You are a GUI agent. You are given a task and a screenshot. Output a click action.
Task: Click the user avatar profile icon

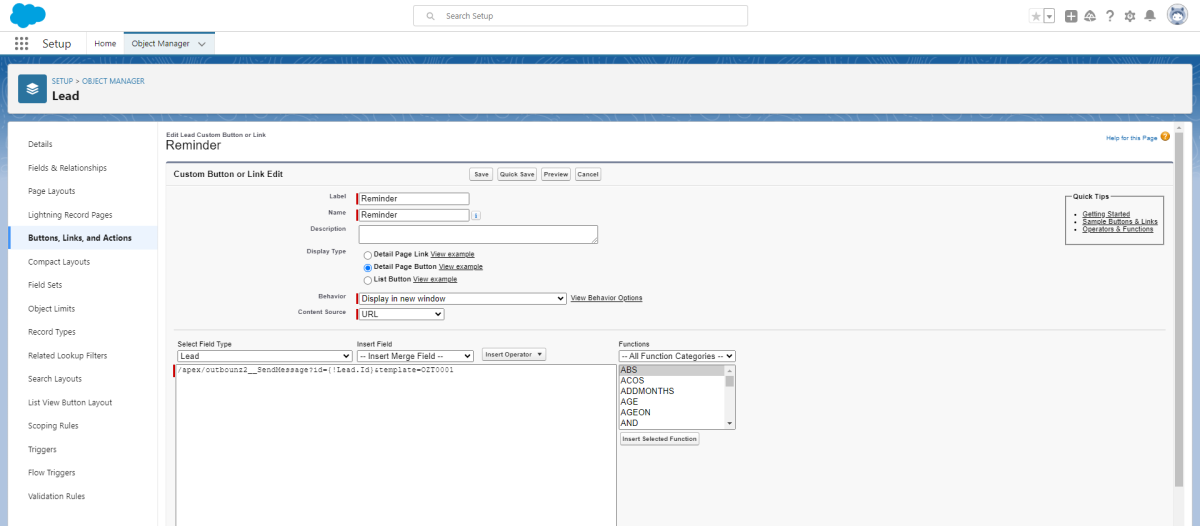click(x=1177, y=16)
